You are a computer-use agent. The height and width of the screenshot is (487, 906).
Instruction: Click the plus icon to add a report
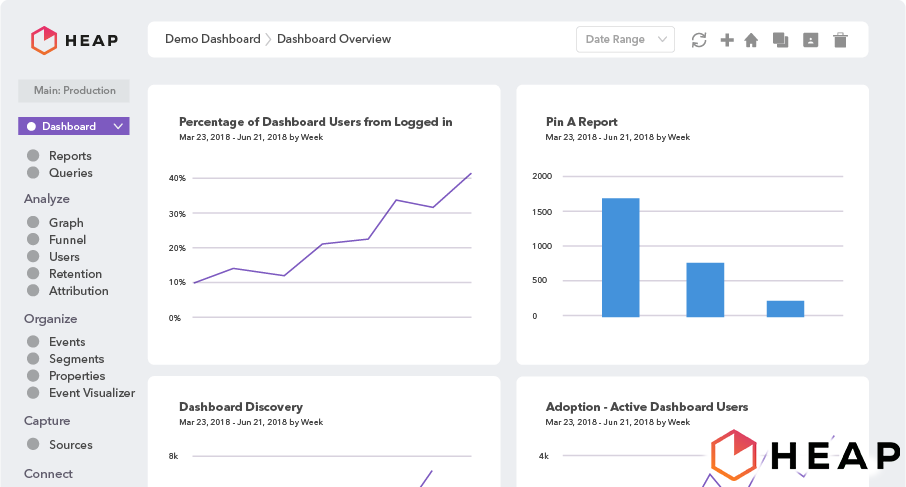tap(727, 40)
